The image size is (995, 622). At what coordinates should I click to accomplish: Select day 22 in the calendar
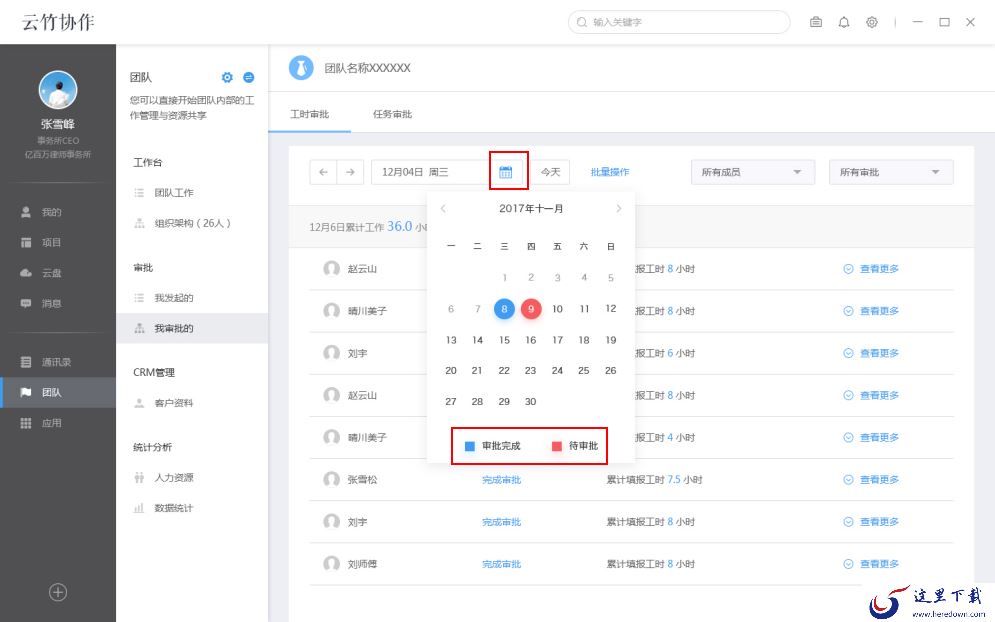(504, 371)
